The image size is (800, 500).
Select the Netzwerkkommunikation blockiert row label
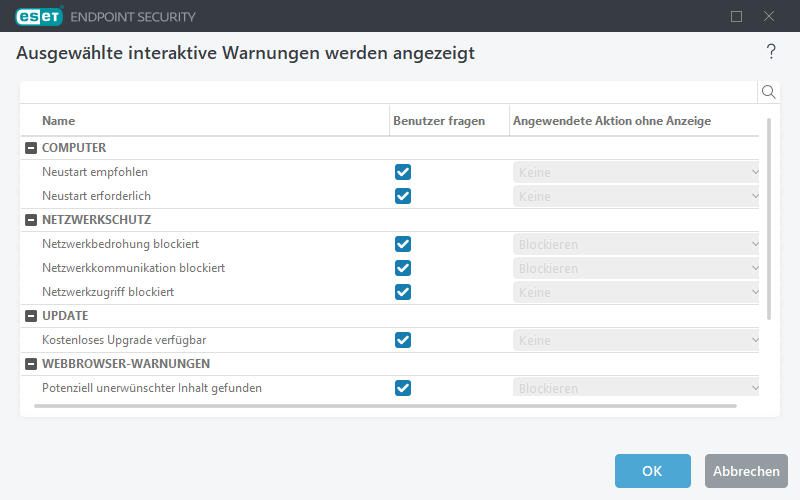pyautogui.click(x=134, y=268)
